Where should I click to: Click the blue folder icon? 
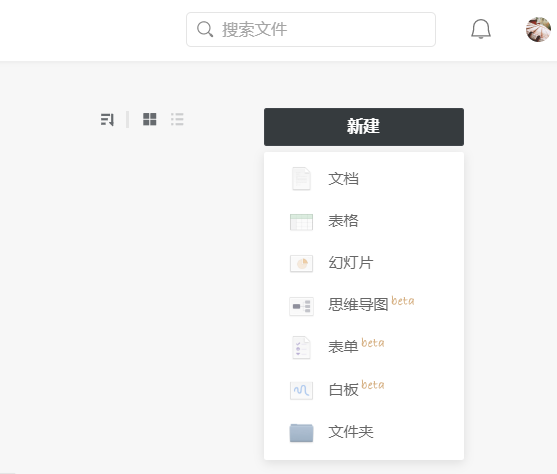[301, 433]
